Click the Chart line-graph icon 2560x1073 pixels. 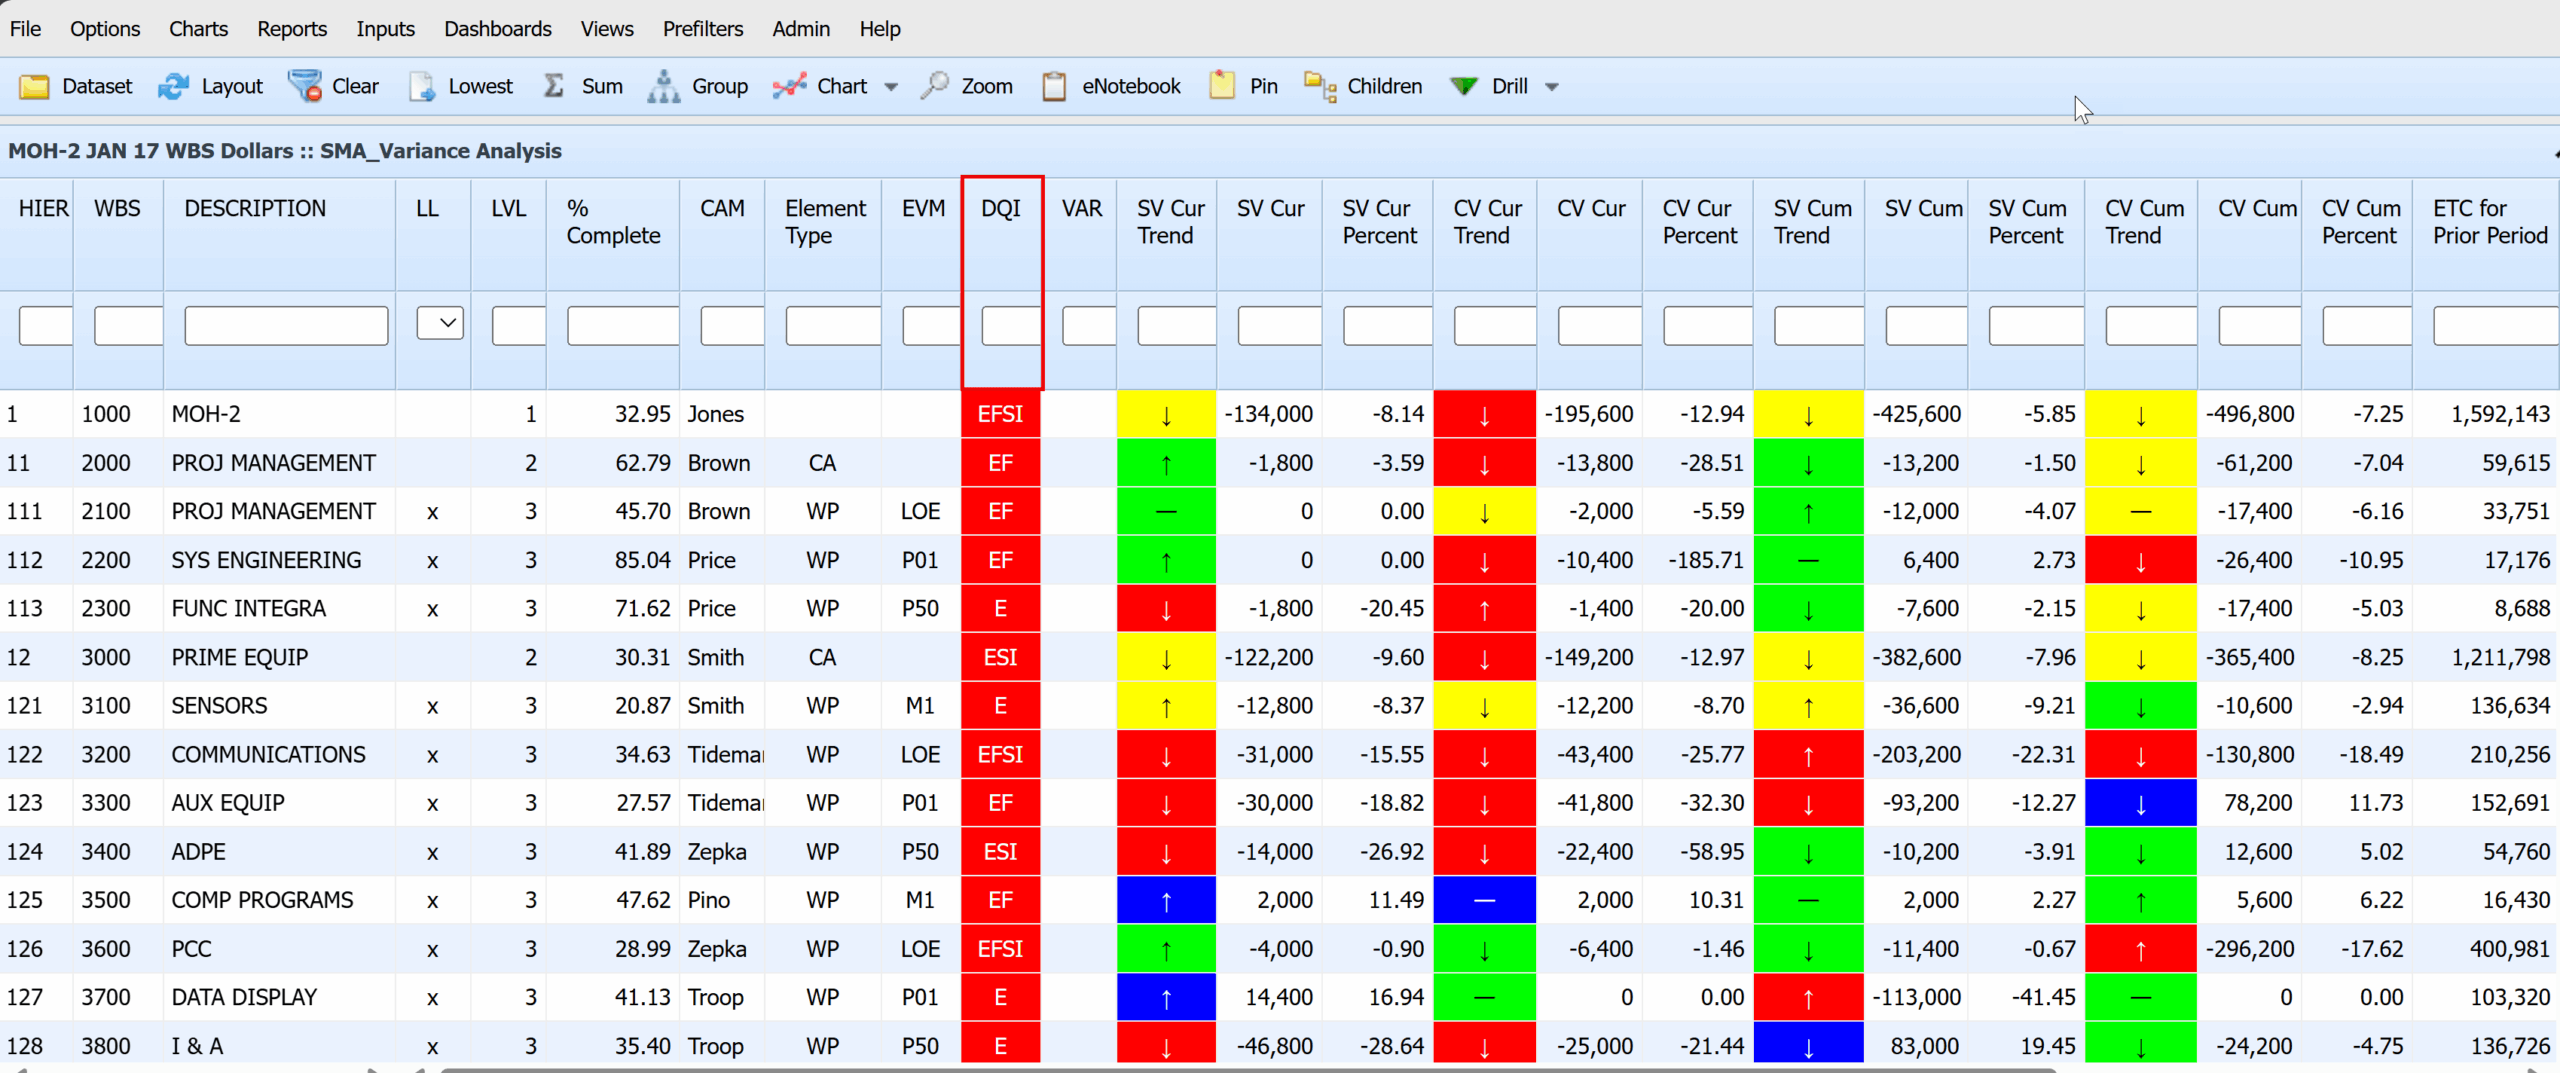(790, 87)
